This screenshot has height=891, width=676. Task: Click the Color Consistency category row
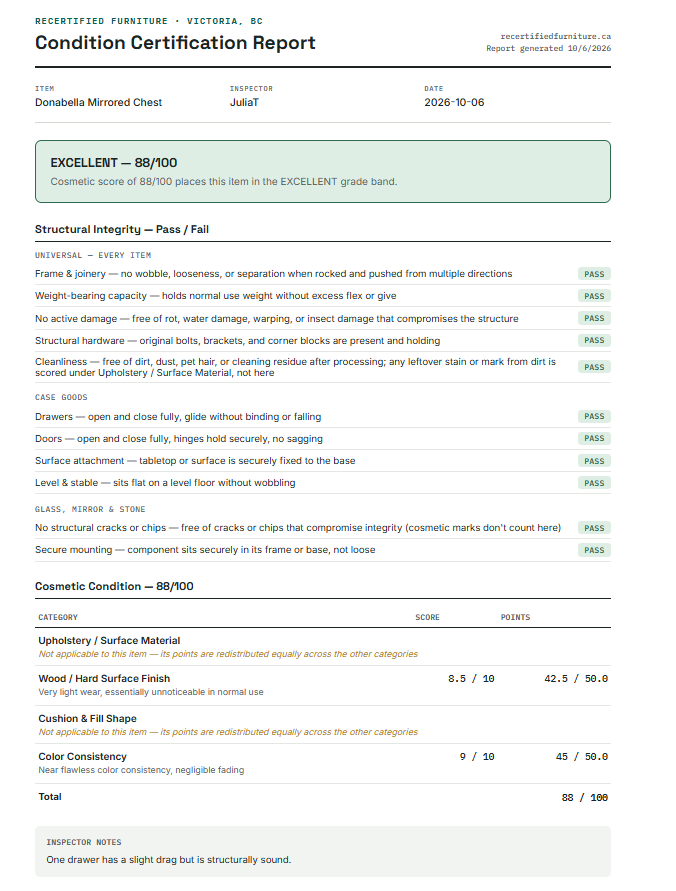[x=323, y=763]
